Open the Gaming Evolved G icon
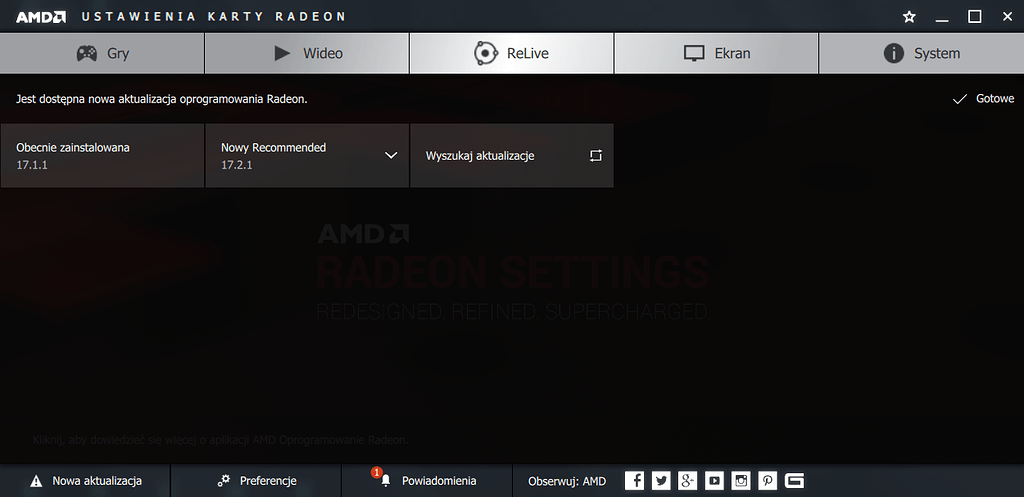Screen dimensions: 1024x497 coord(794,481)
